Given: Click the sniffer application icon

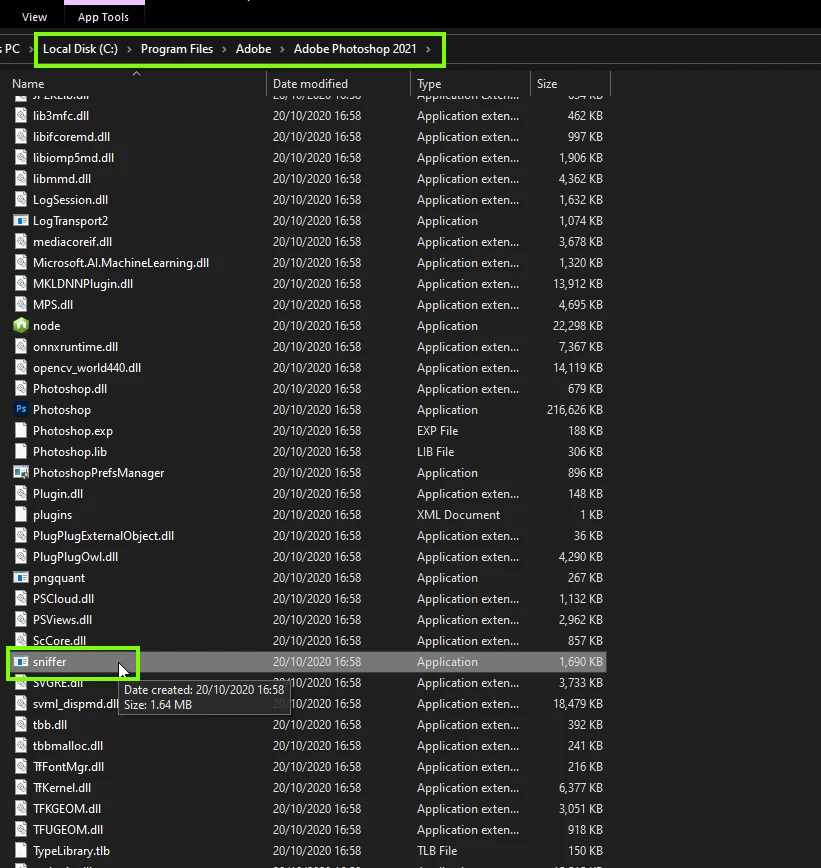Looking at the screenshot, I should [x=20, y=661].
